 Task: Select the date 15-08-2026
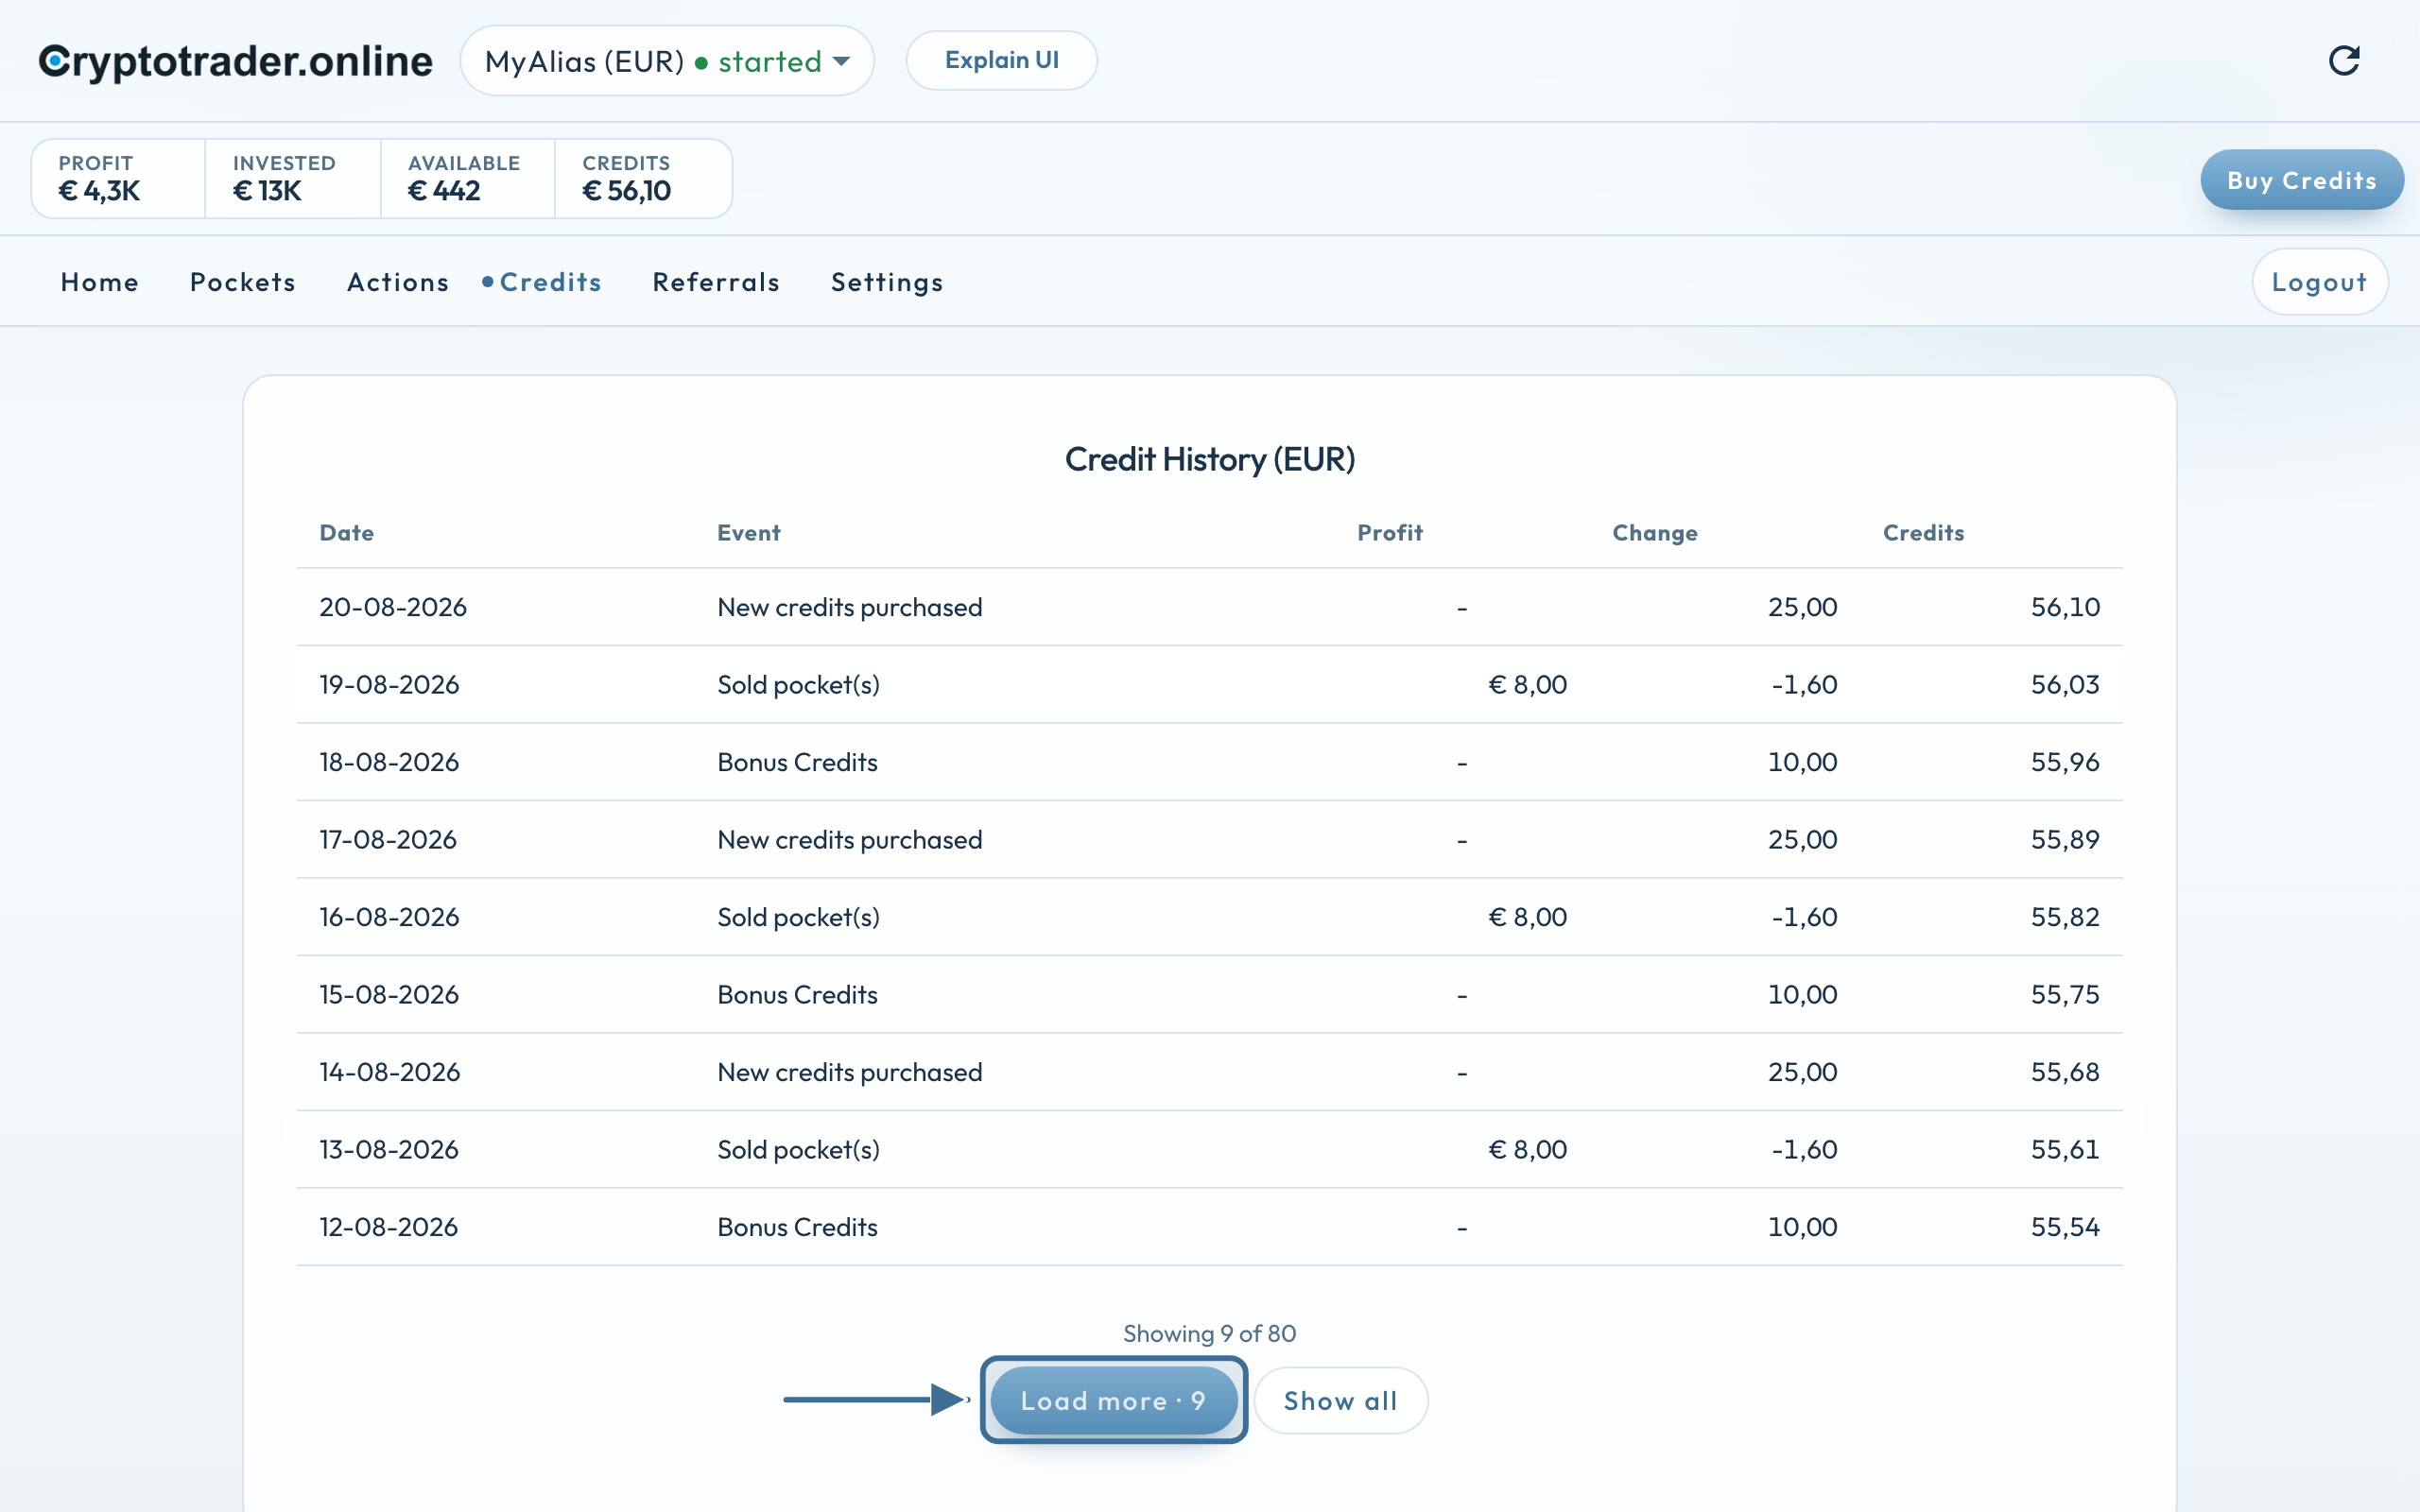(x=389, y=995)
